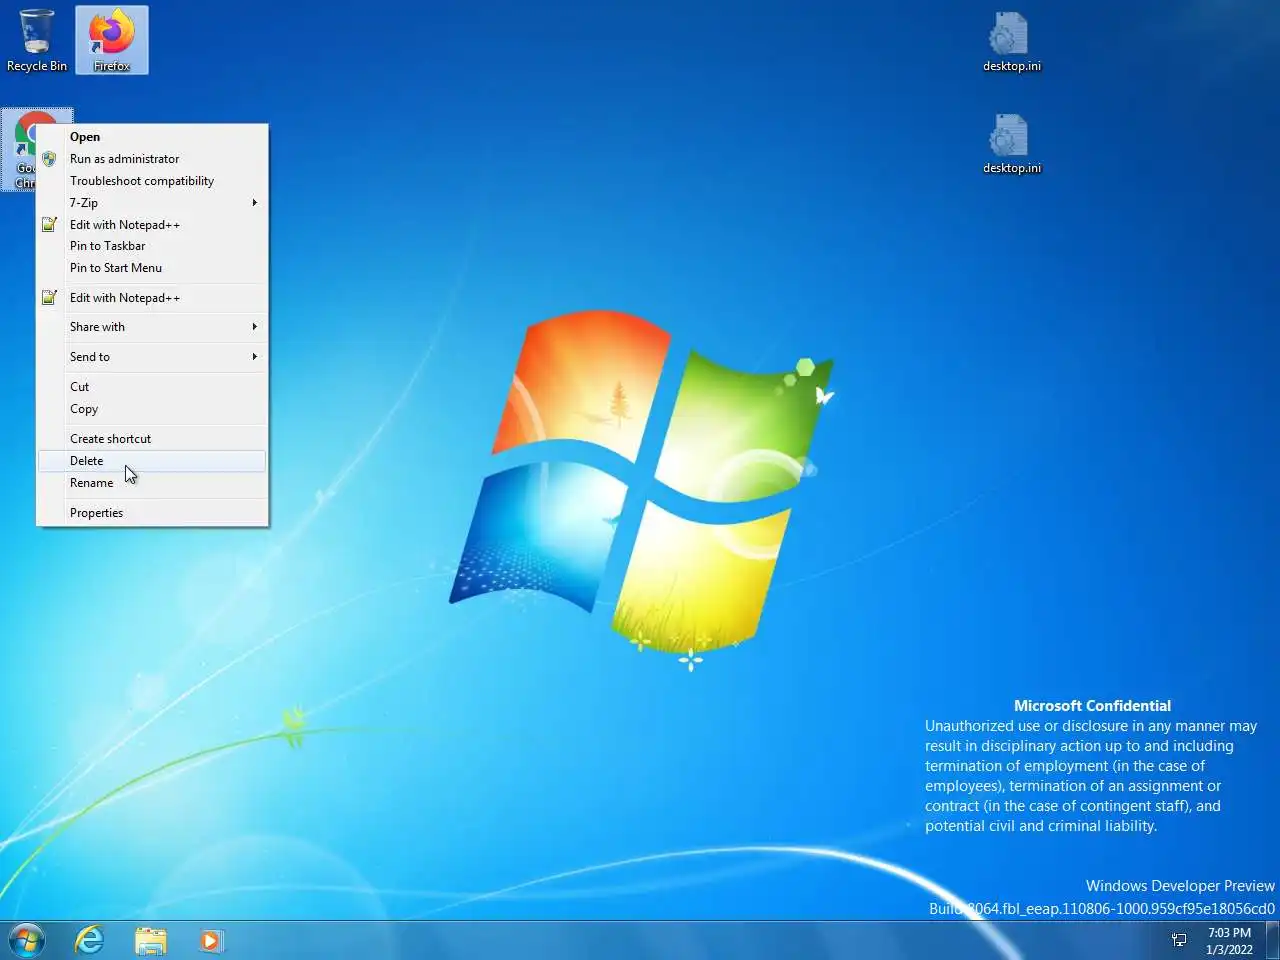Click the Notepad++ icon in second Edit entry
Screen dimensions: 1280x960
tap(49, 298)
